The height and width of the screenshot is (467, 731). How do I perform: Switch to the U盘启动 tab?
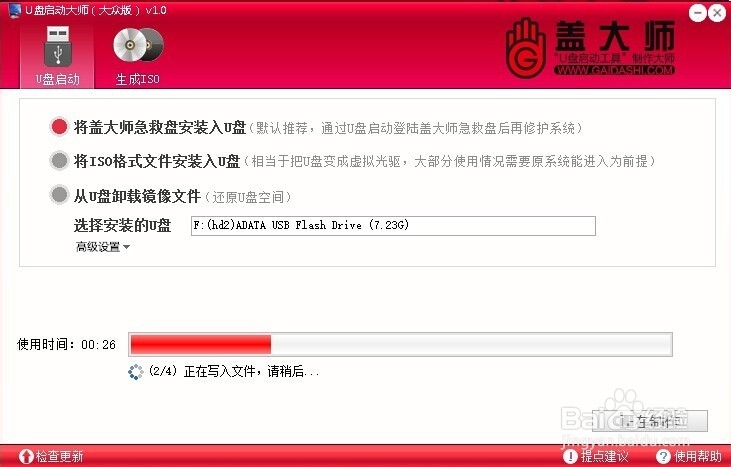pos(57,55)
